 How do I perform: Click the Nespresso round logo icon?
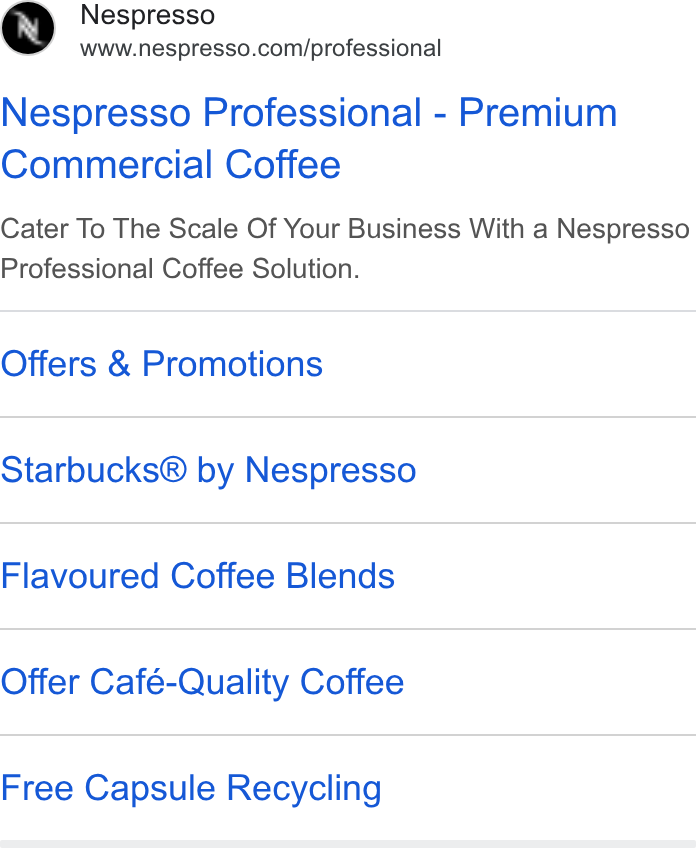tap(28, 28)
